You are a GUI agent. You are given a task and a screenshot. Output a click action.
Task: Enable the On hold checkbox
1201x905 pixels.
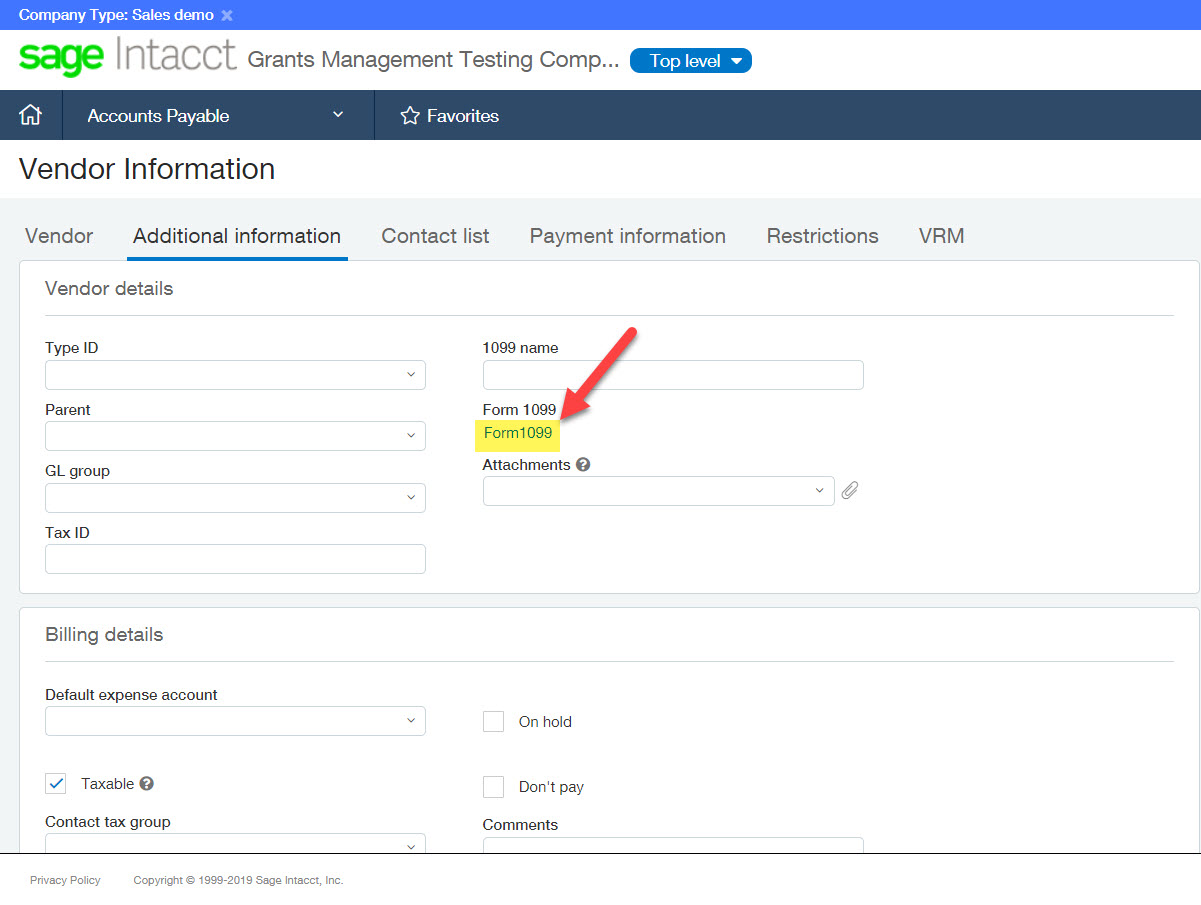[493, 722]
